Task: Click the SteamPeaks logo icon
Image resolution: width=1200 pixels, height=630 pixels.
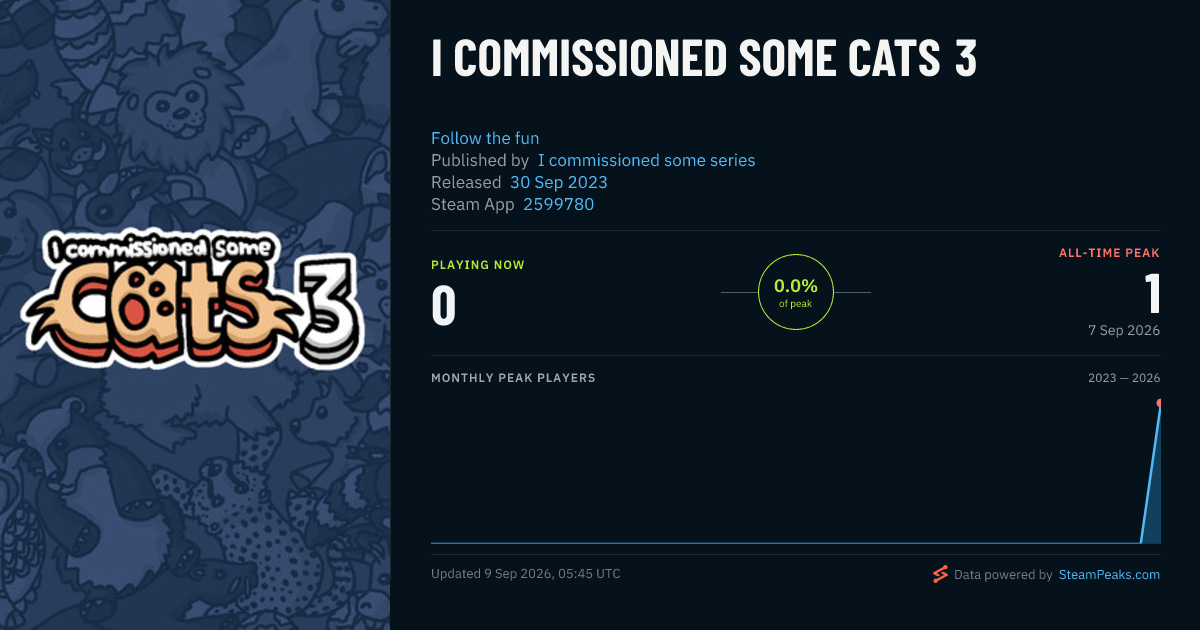Action: point(940,574)
